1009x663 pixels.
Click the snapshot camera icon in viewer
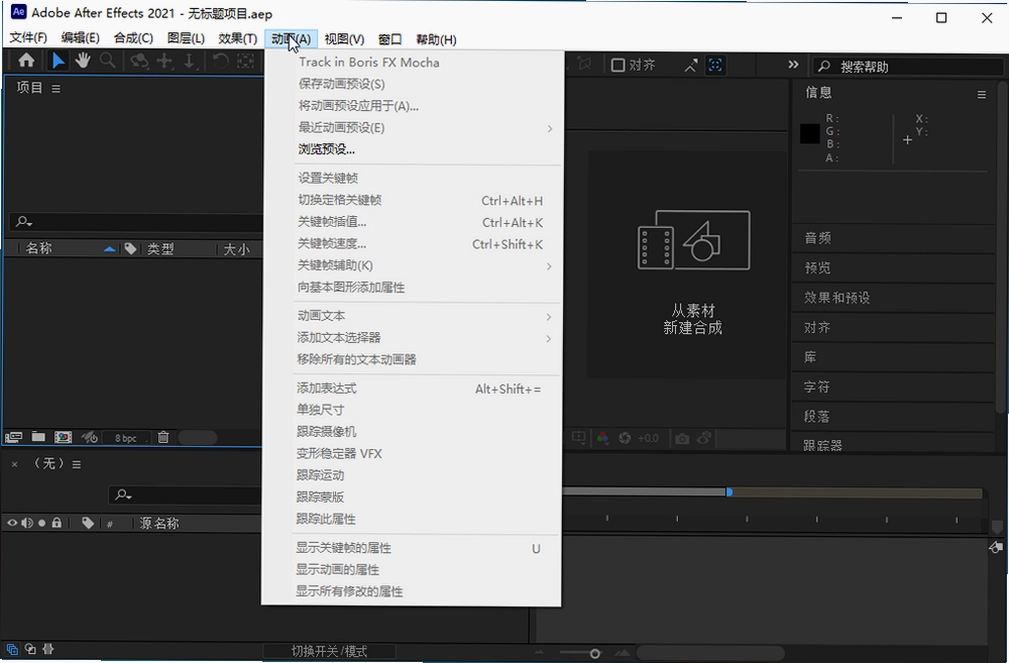click(682, 439)
